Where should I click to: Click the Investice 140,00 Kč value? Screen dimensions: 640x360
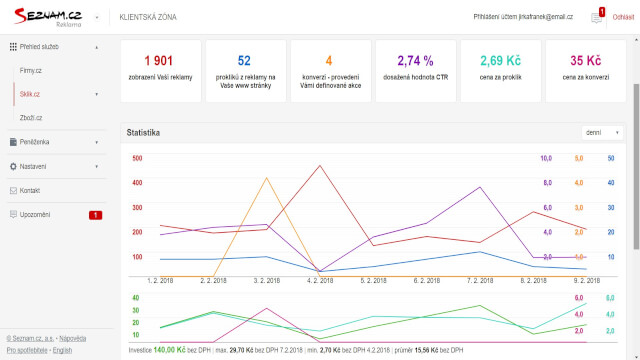click(x=169, y=350)
